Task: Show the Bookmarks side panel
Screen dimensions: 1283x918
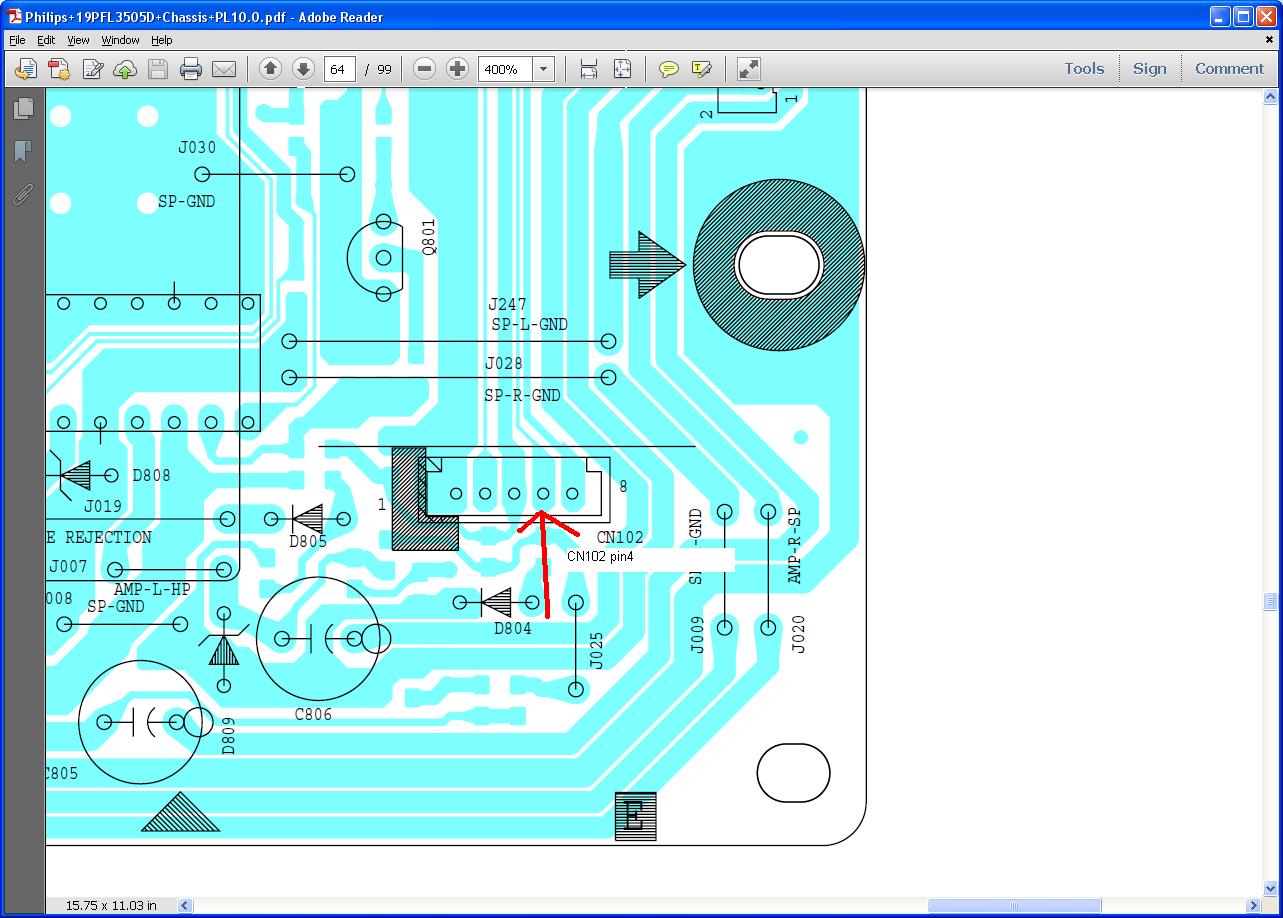Action: (x=22, y=151)
